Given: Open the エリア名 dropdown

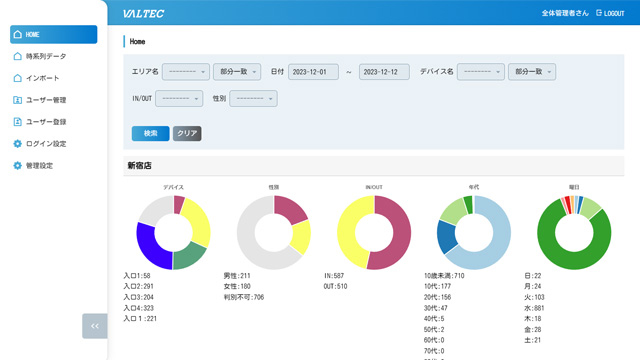Looking at the screenshot, I should (186, 72).
